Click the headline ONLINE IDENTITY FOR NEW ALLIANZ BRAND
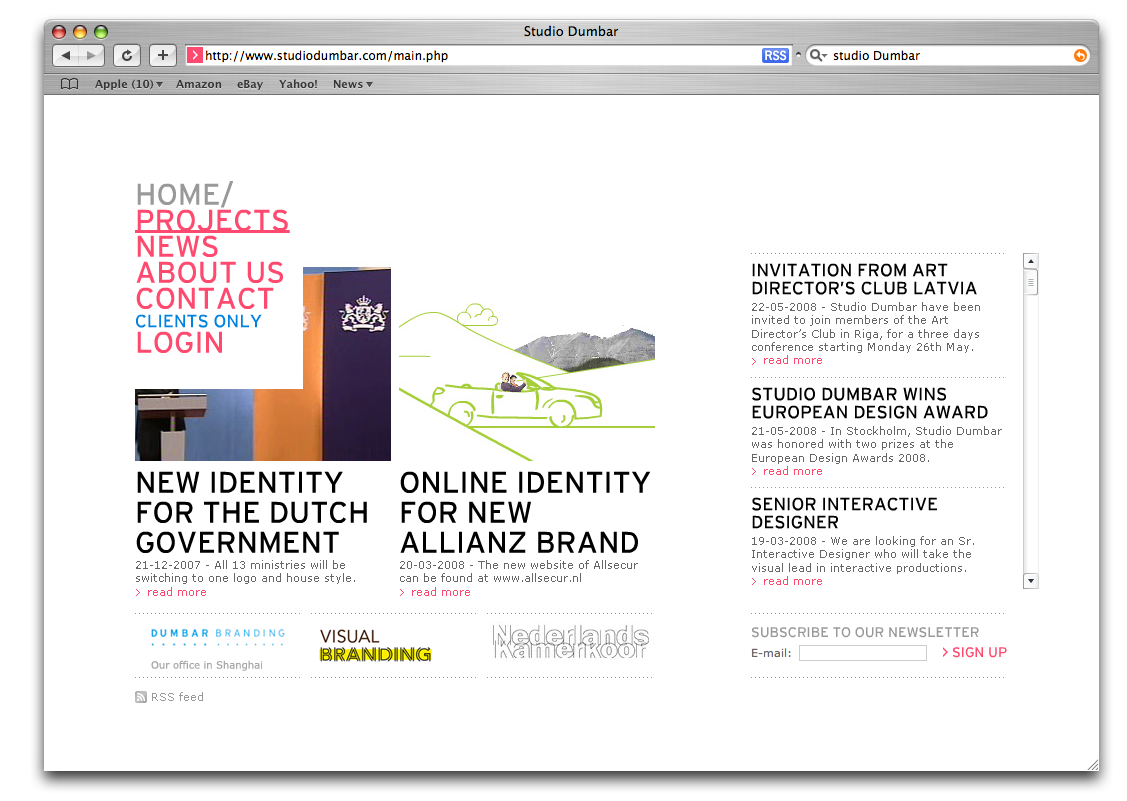Screen dimensions: 1127x801 pyautogui.click(x=525, y=513)
